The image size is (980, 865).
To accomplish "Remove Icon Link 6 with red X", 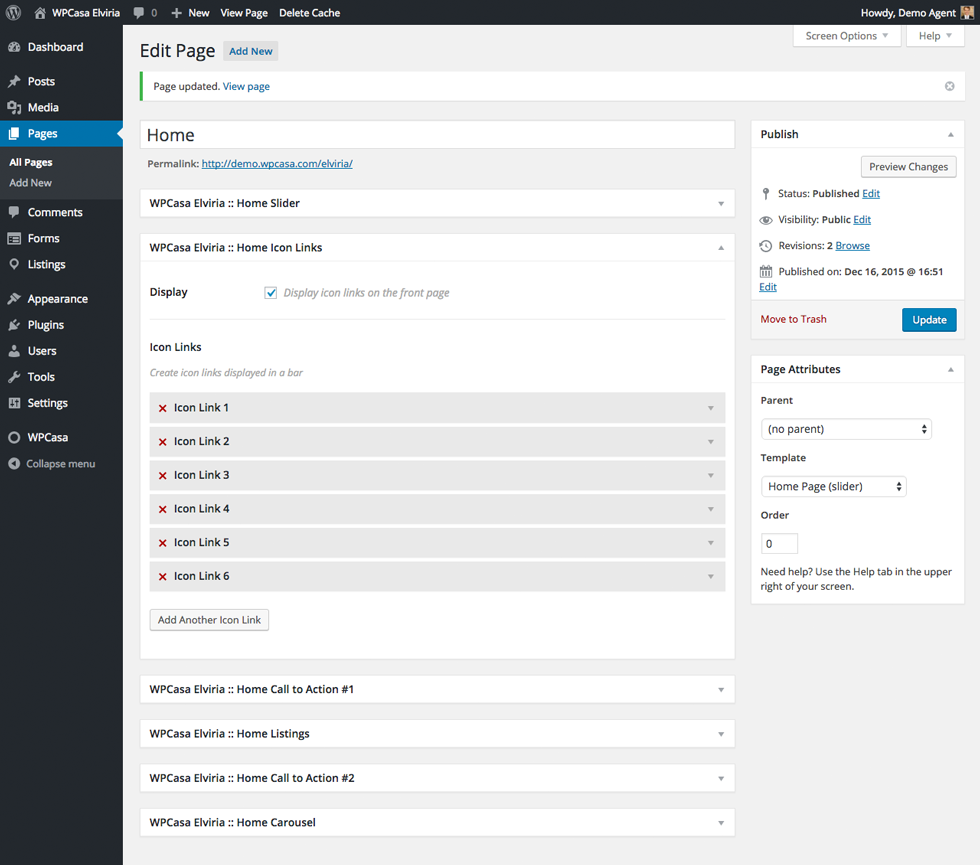I will tap(163, 577).
